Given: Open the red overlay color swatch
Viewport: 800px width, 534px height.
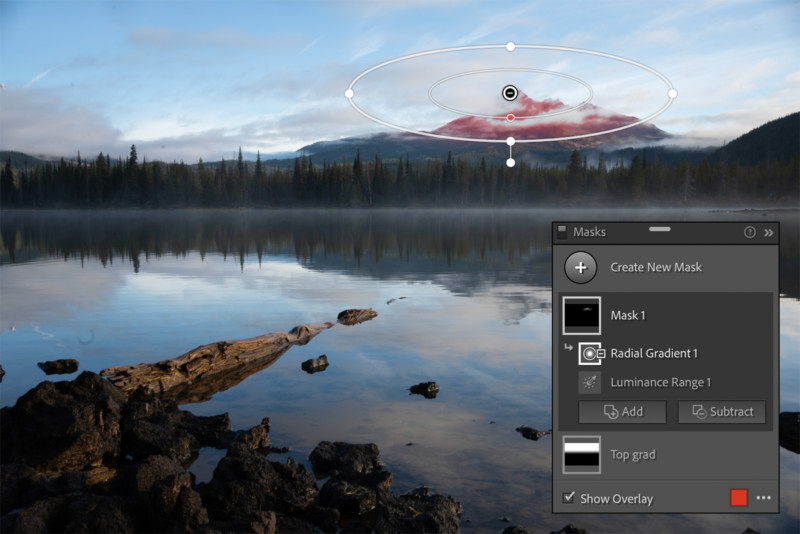Looking at the screenshot, I should tap(739, 498).
